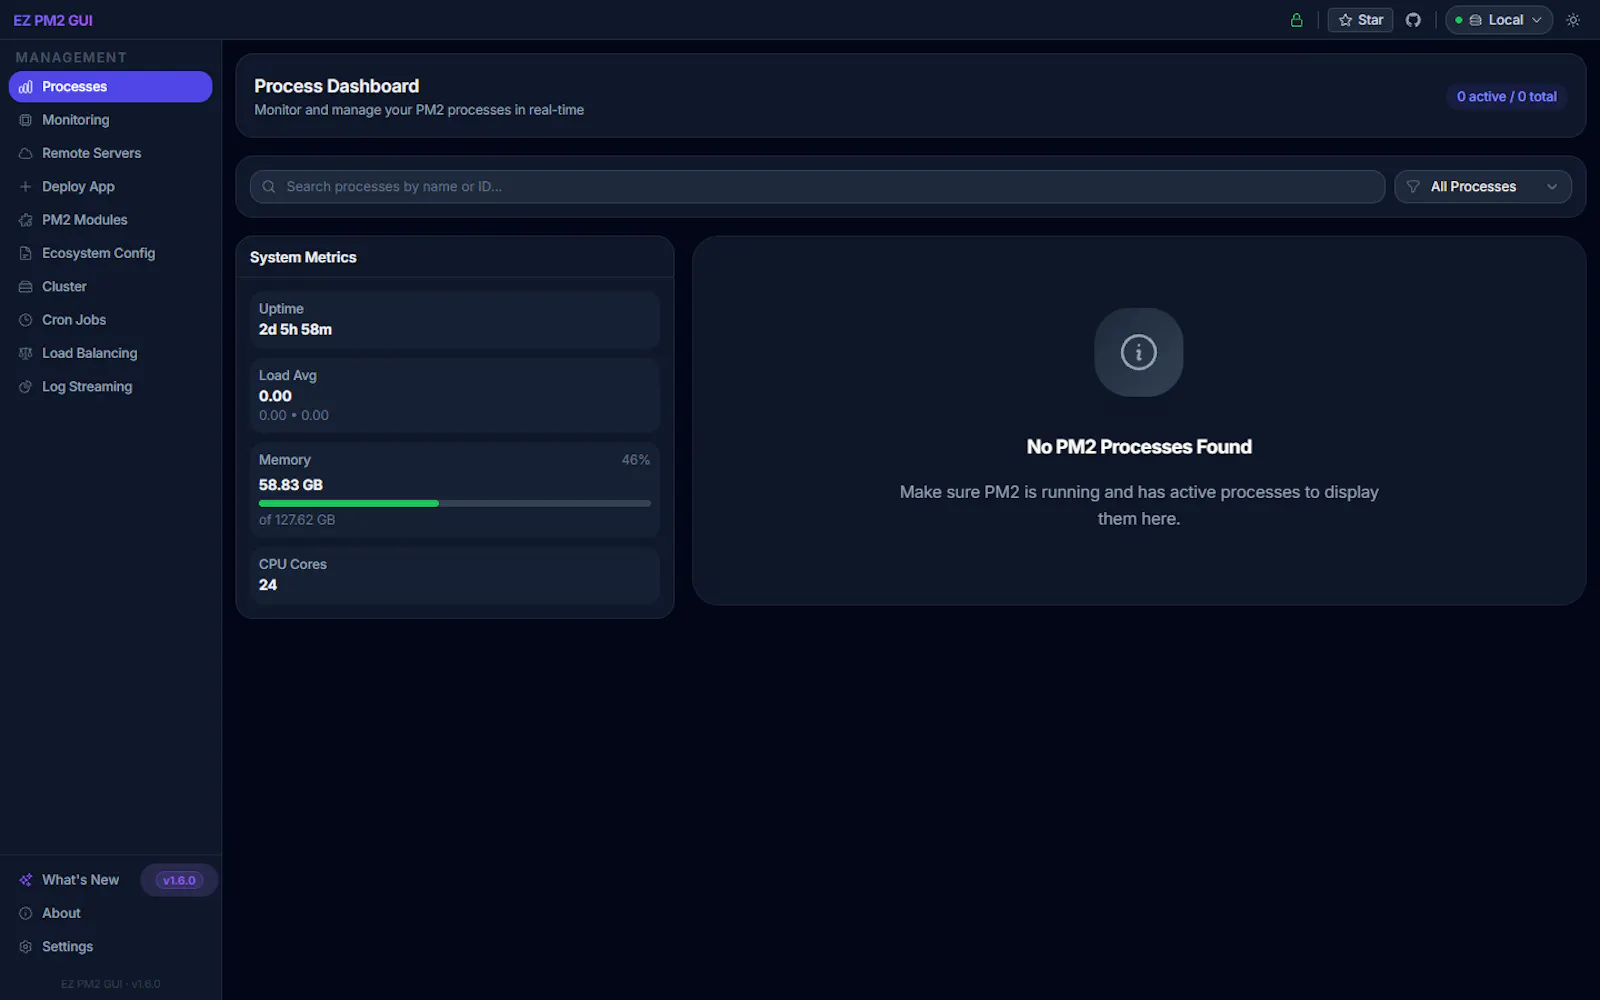This screenshot has height=1000, width=1600.
Task: Click the Process Dashboard heading
Action: tap(336, 86)
